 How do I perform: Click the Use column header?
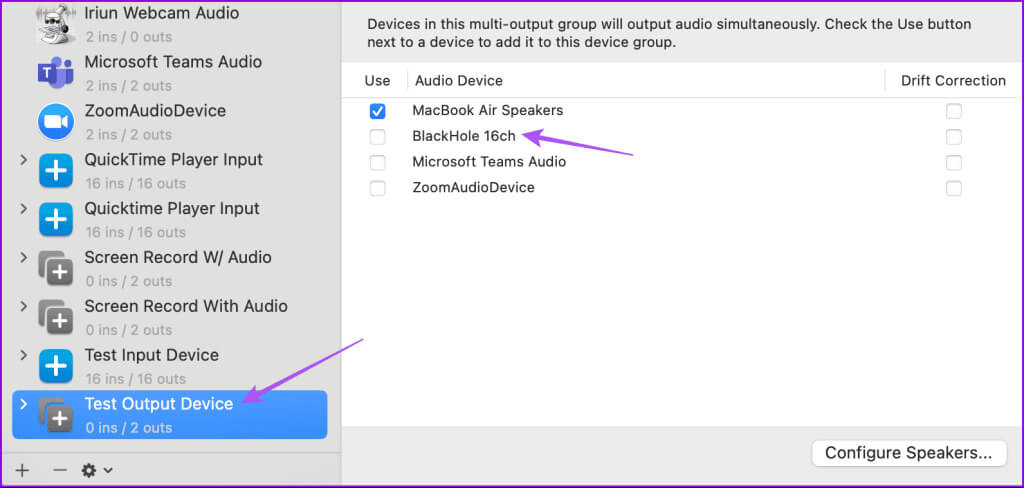coord(377,80)
